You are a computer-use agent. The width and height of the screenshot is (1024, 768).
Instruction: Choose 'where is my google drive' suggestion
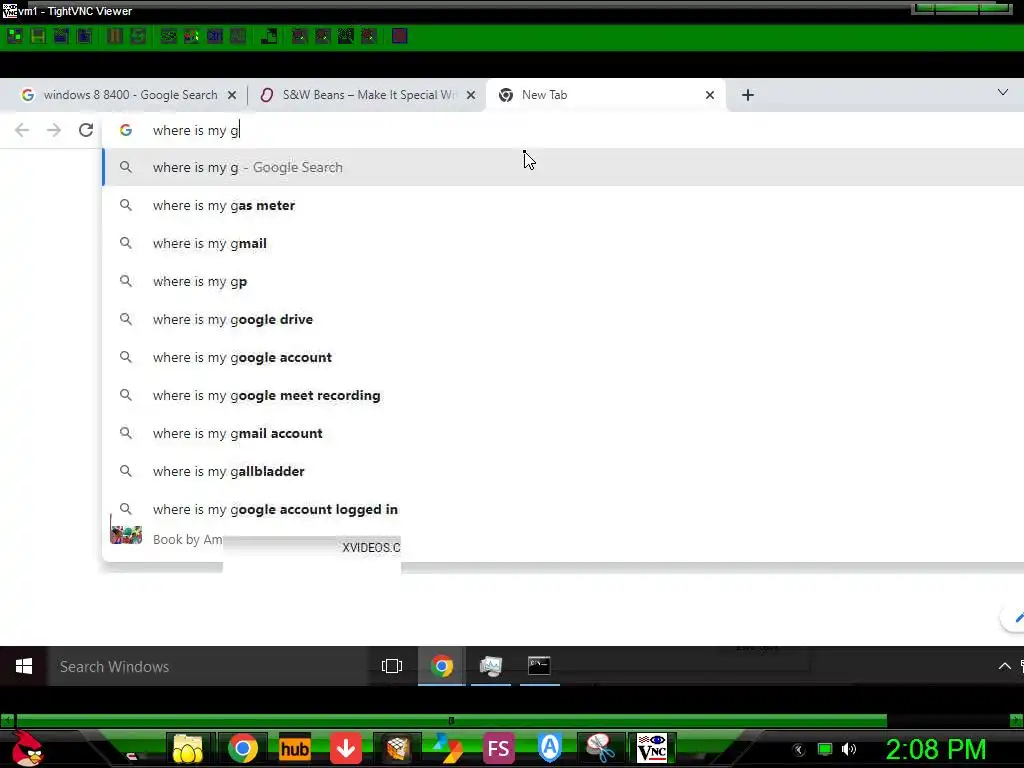pos(563,319)
